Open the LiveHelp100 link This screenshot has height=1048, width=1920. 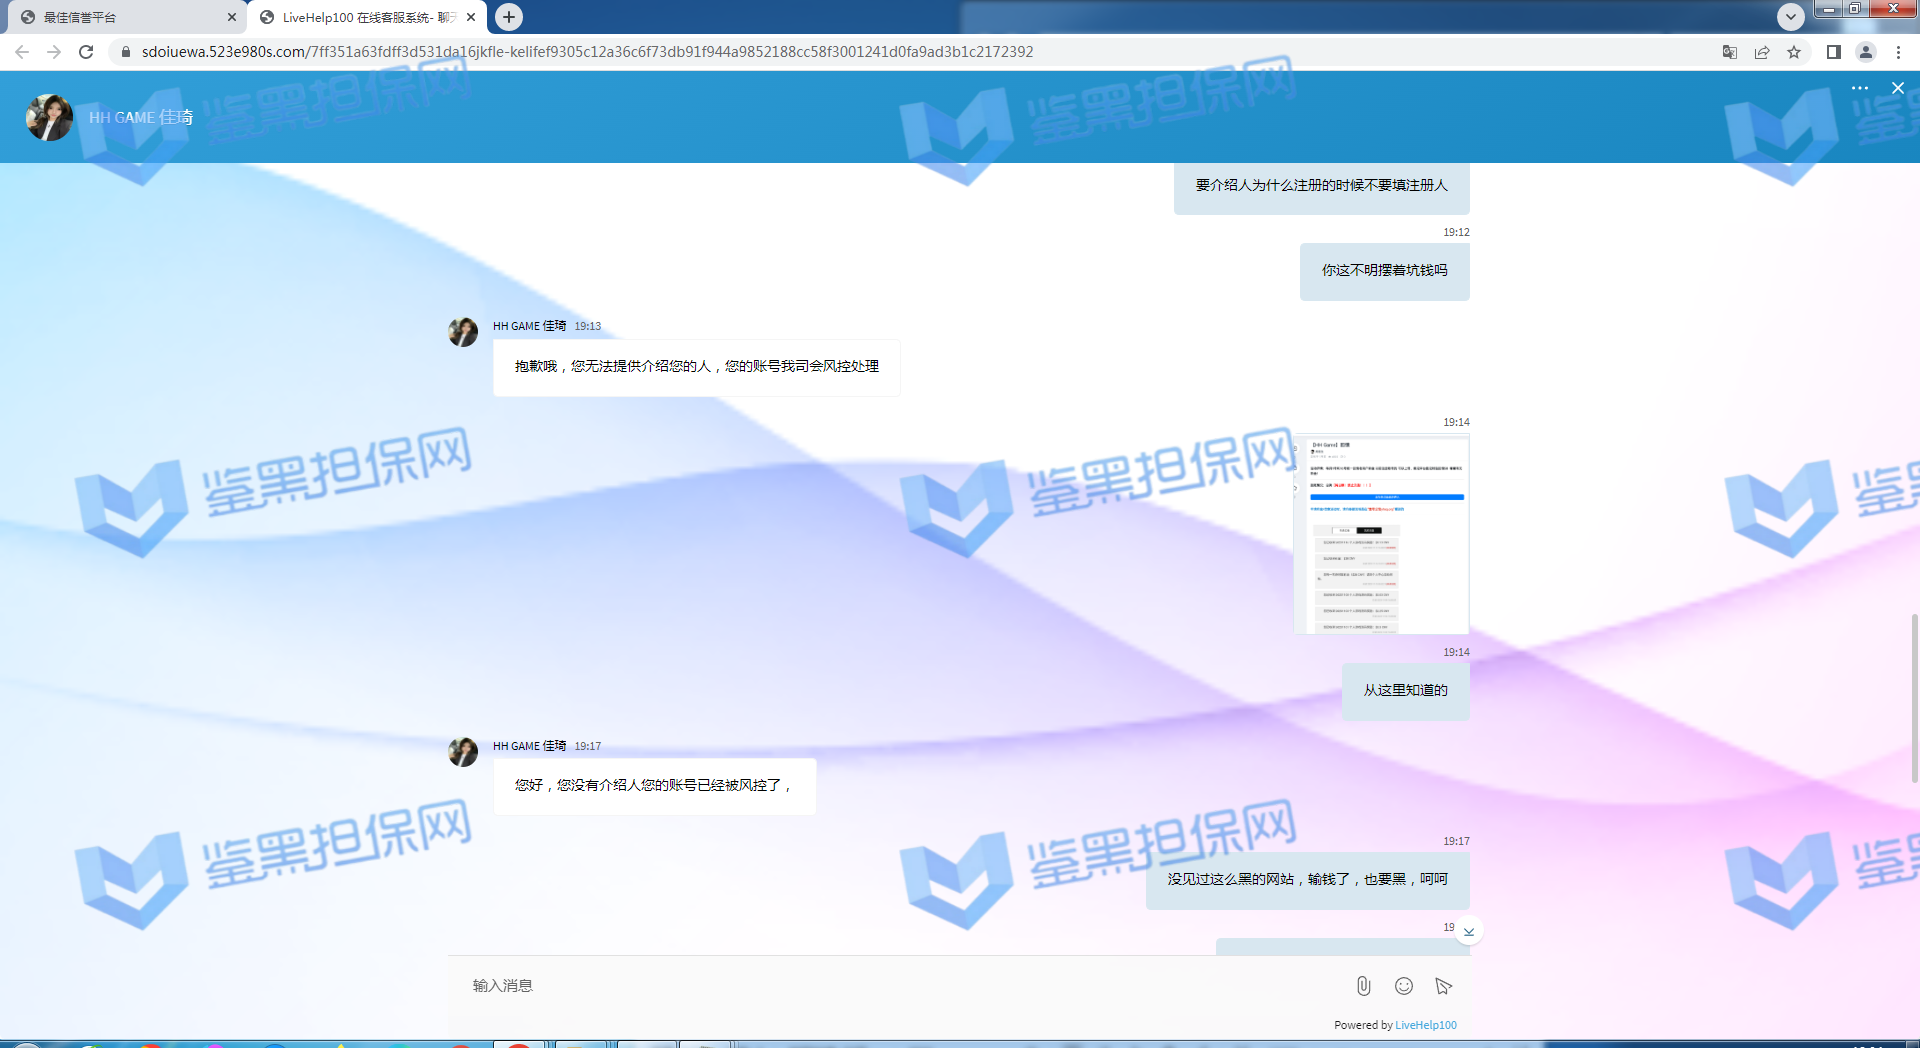click(1425, 1025)
